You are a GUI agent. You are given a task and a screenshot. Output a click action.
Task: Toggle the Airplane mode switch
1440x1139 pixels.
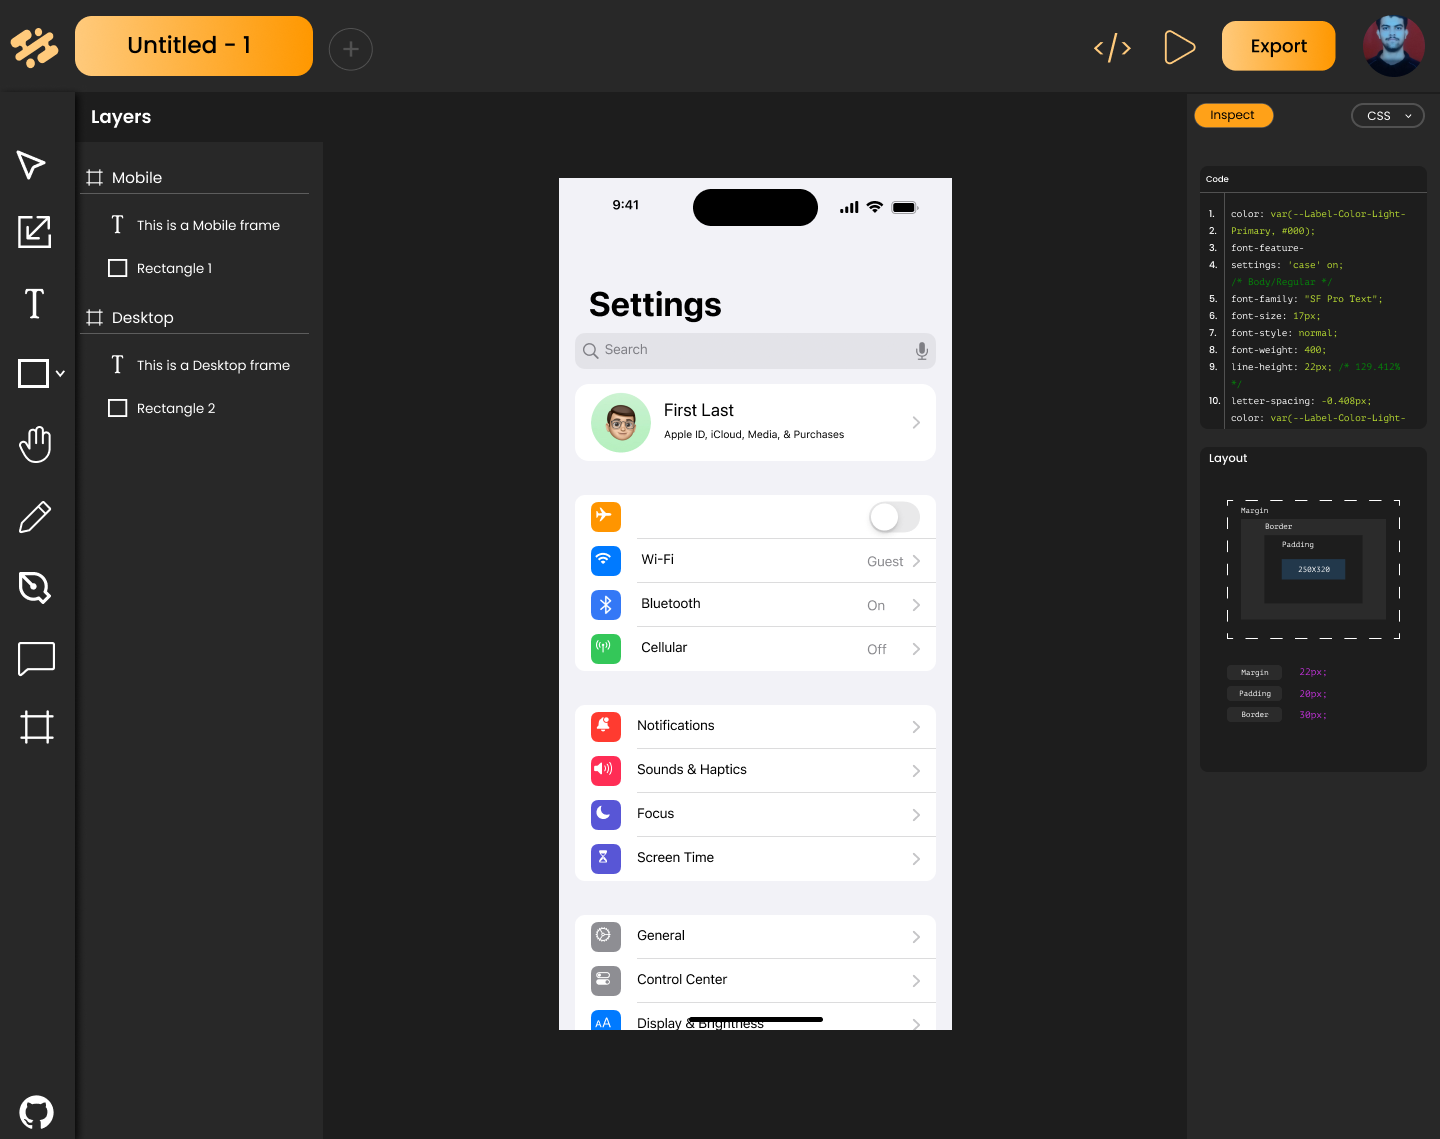[894, 517]
